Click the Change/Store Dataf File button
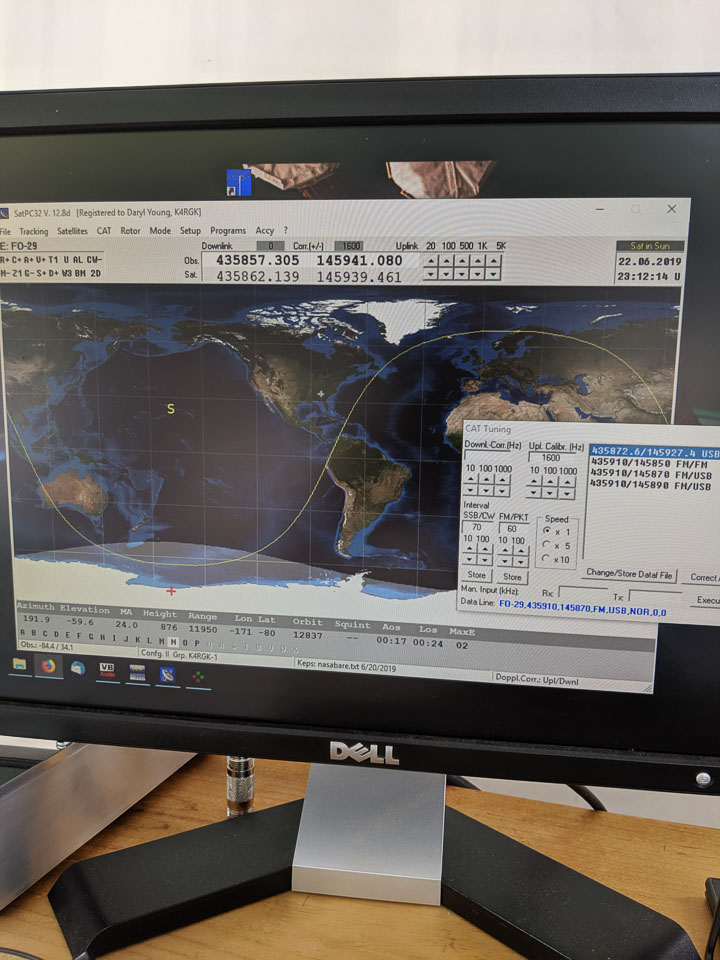Viewport: 720px width, 960px height. coord(629,574)
